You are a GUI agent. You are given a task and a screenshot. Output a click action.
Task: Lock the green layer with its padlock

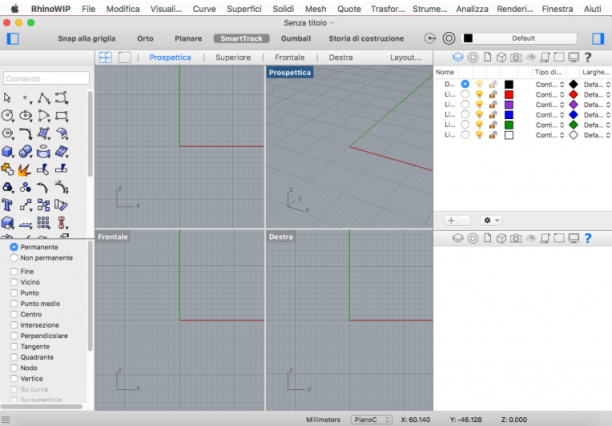tap(493, 125)
